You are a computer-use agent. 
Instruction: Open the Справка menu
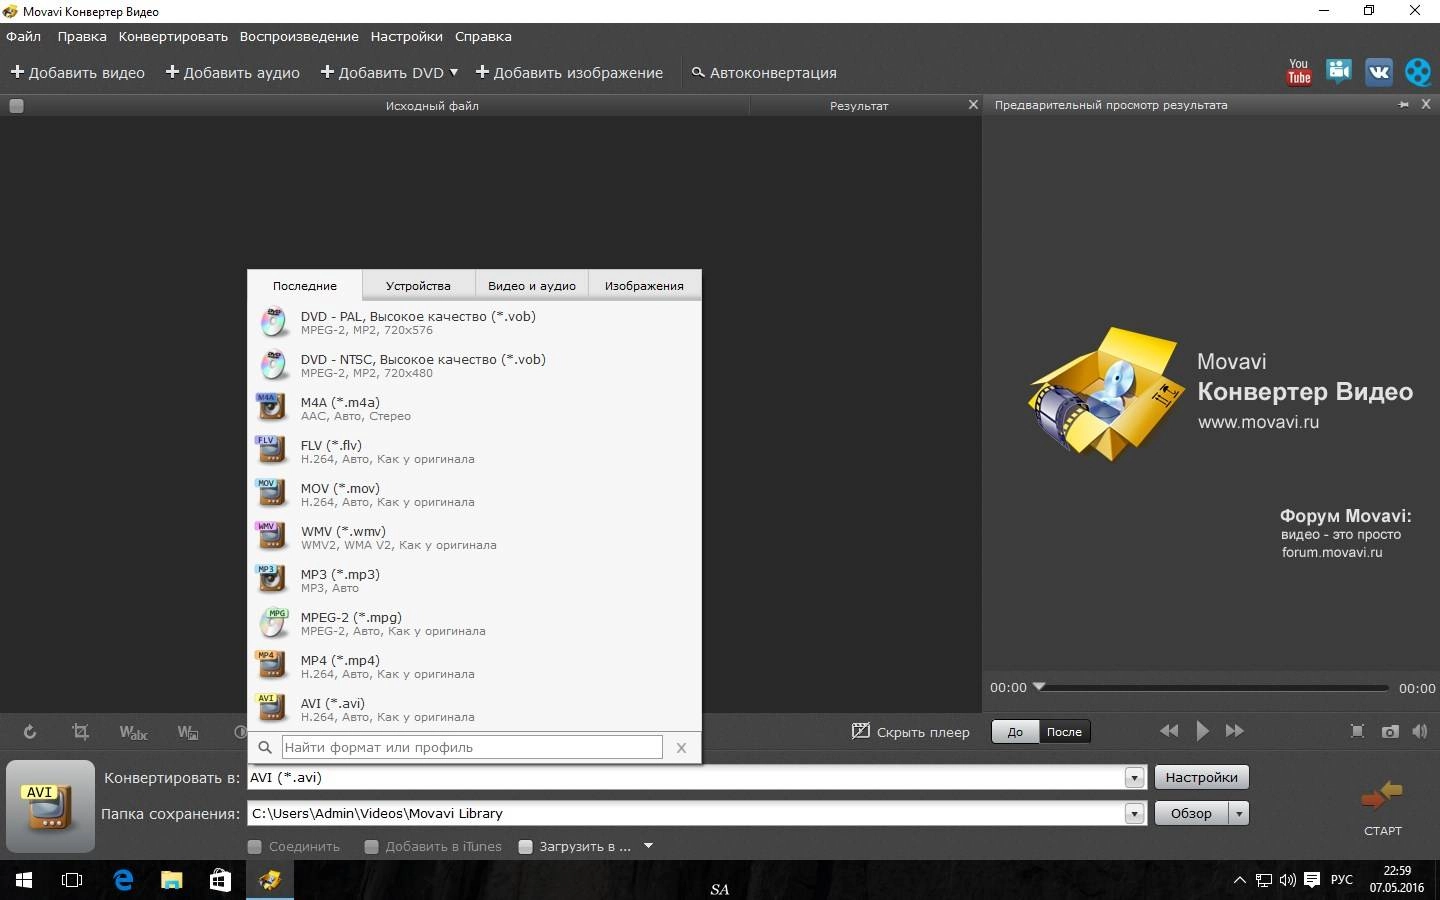483,36
